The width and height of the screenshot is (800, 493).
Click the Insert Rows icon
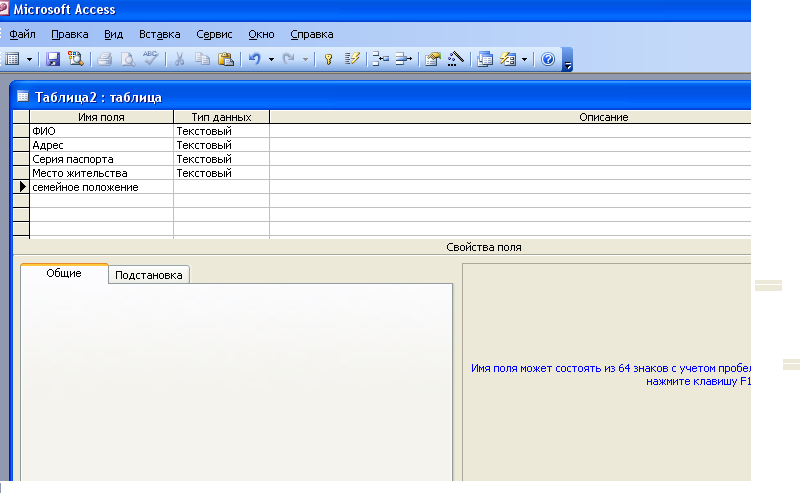click(x=380, y=59)
